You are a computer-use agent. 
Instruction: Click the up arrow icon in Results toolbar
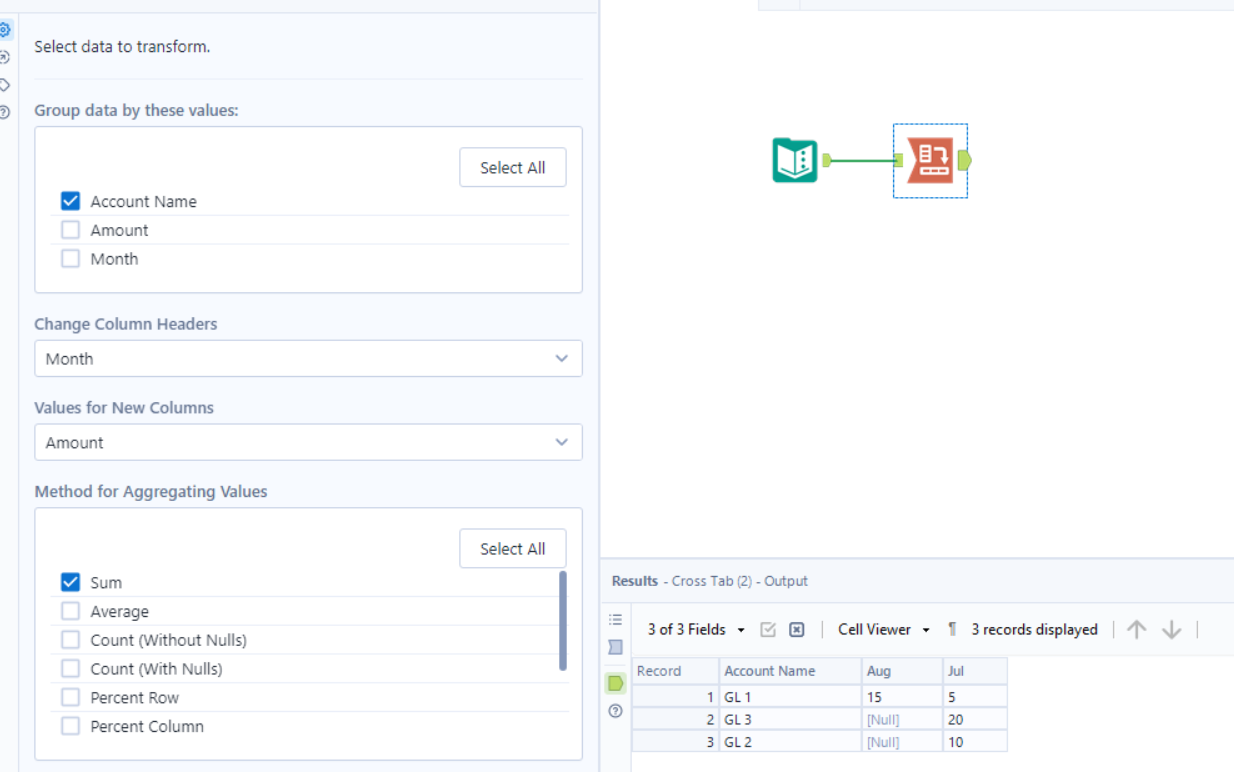(x=1135, y=629)
